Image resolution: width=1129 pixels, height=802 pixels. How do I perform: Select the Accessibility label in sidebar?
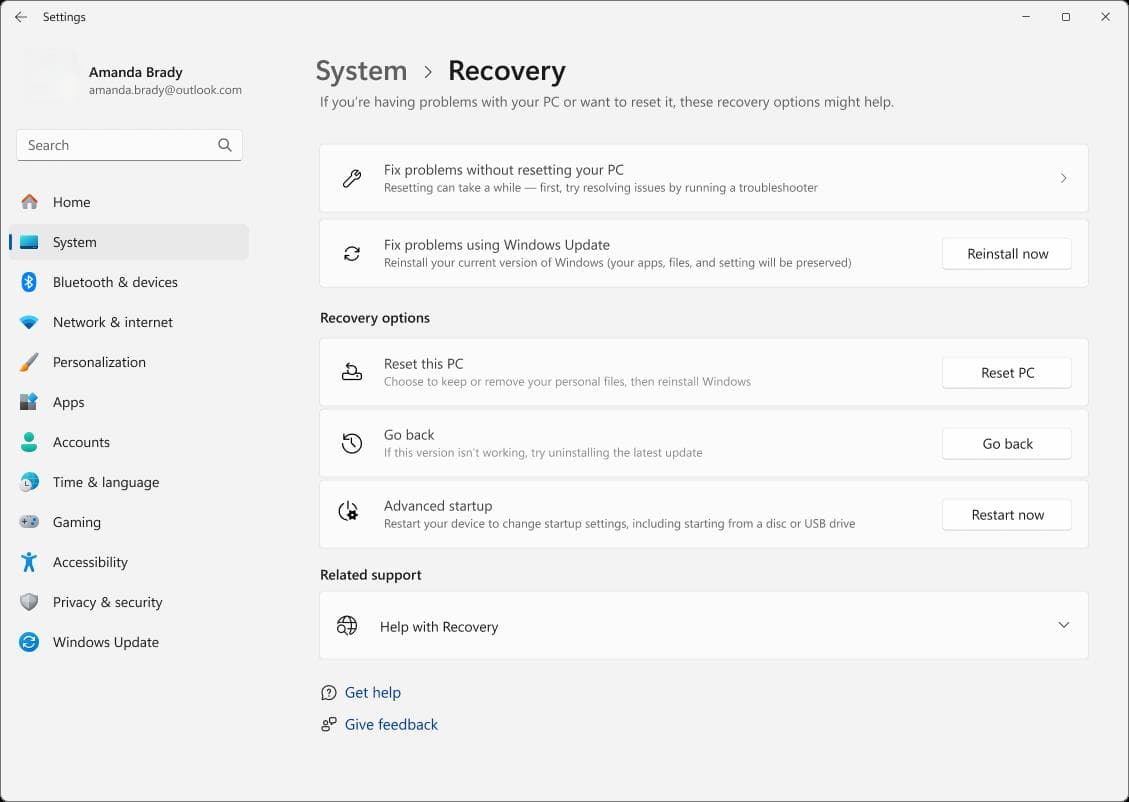coord(90,562)
